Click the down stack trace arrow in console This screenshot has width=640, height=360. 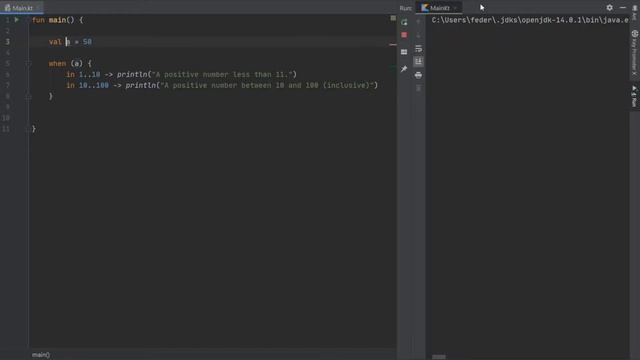click(418, 35)
